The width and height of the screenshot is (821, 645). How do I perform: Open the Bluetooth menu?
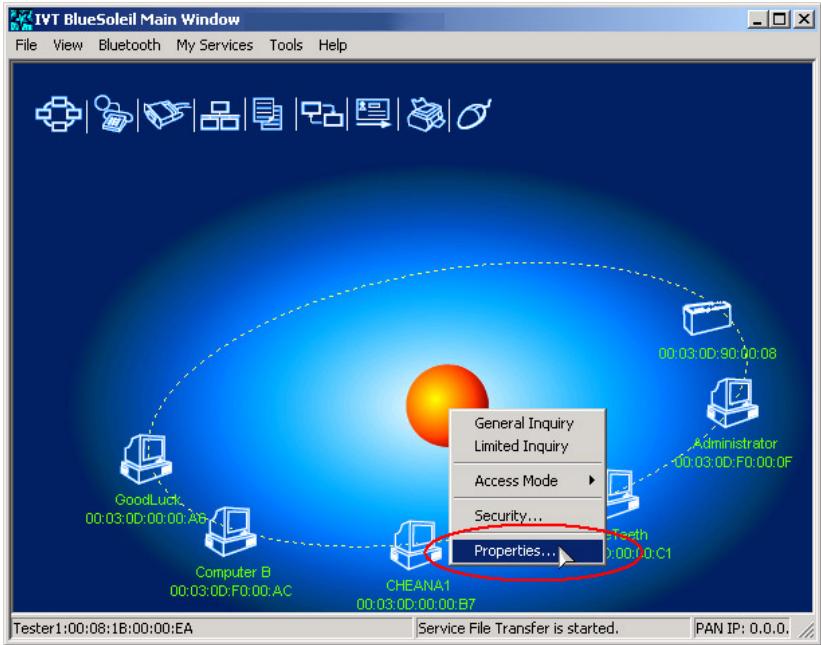(x=129, y=46)
